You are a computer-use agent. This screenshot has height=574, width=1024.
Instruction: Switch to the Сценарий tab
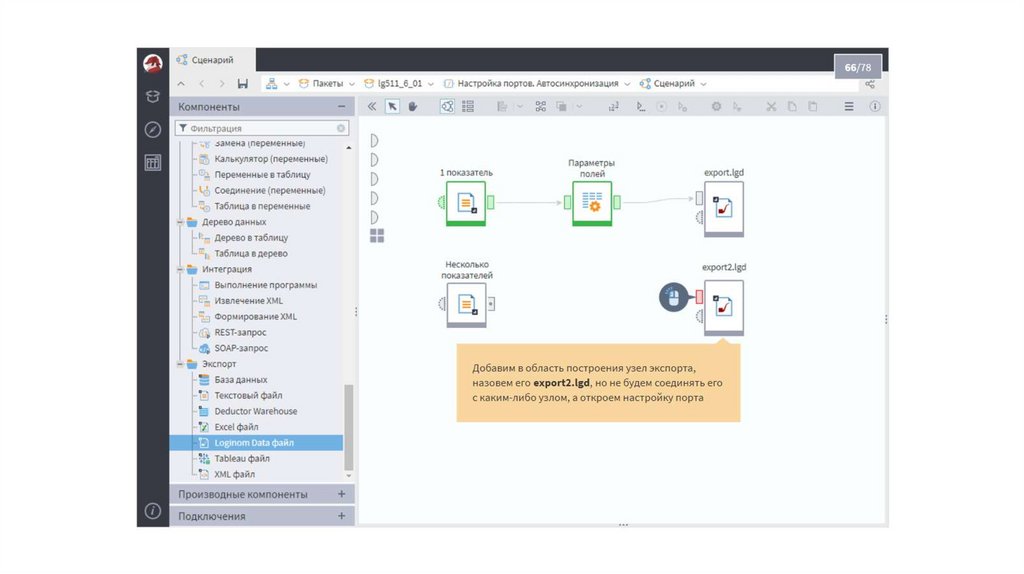tap(212, 60)
